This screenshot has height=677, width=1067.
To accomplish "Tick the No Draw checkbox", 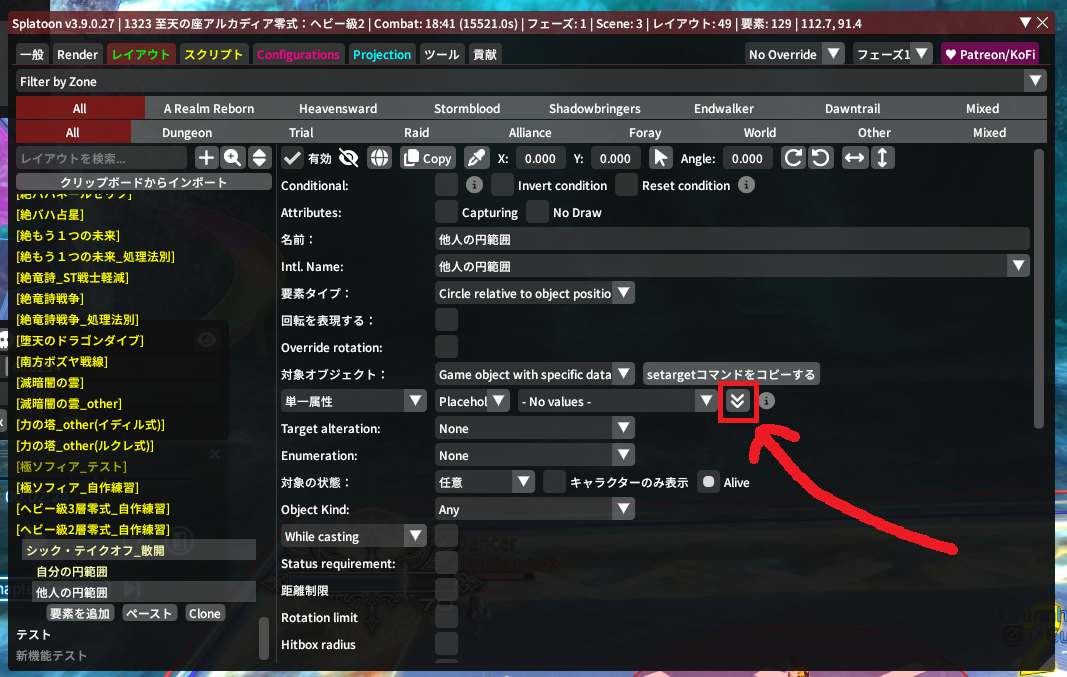I will point(538,212).
